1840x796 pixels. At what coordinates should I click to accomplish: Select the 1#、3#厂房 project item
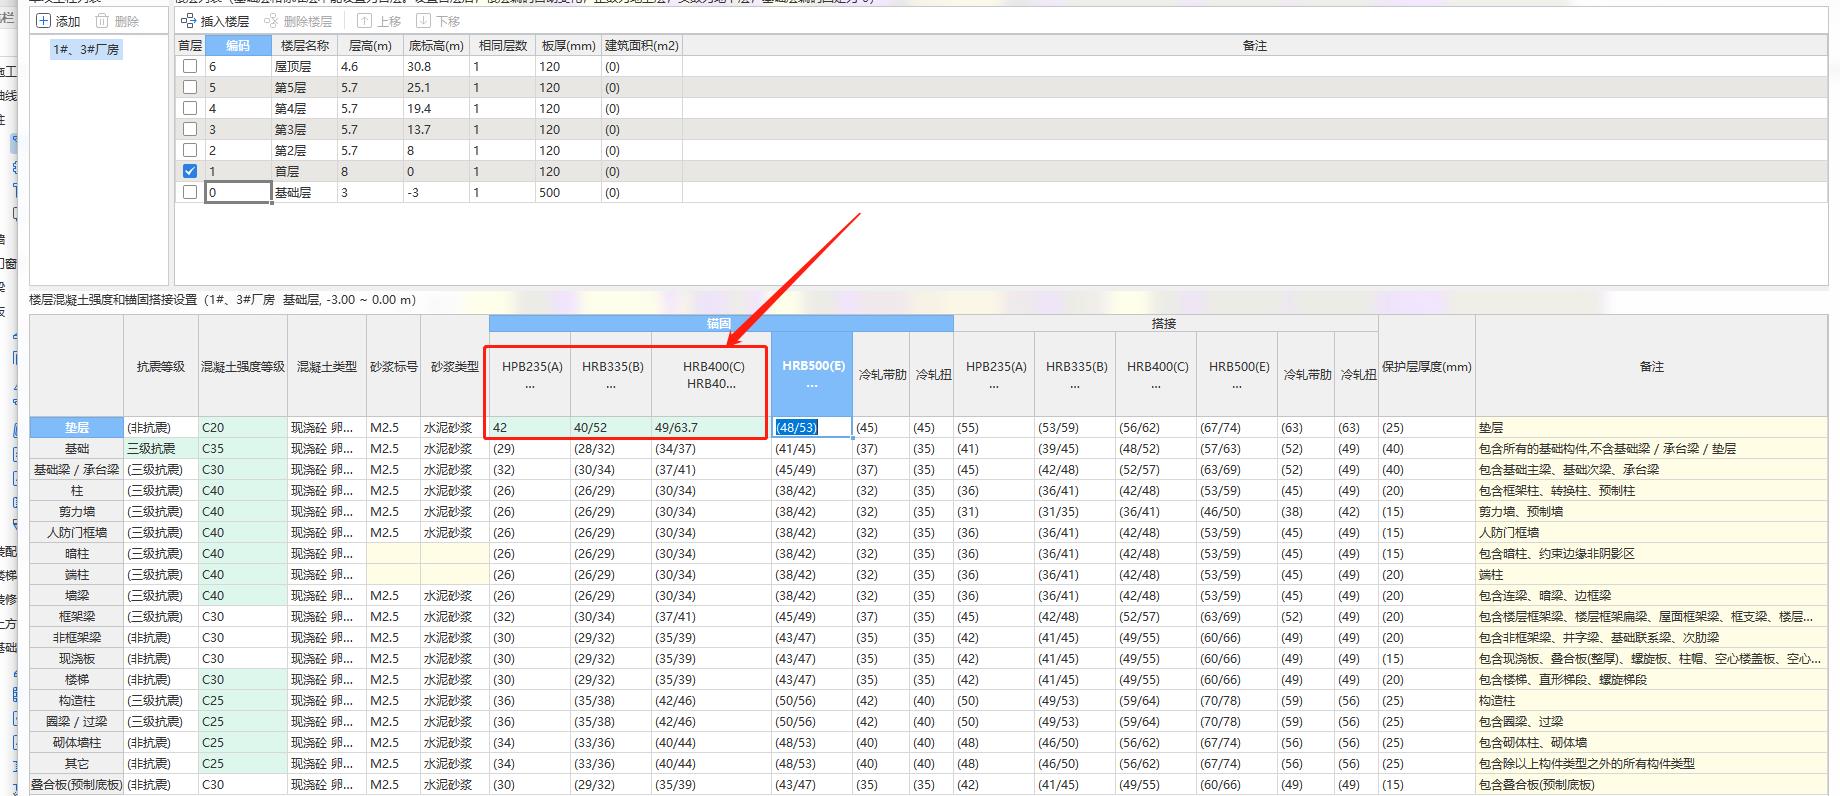pos(86,49)
